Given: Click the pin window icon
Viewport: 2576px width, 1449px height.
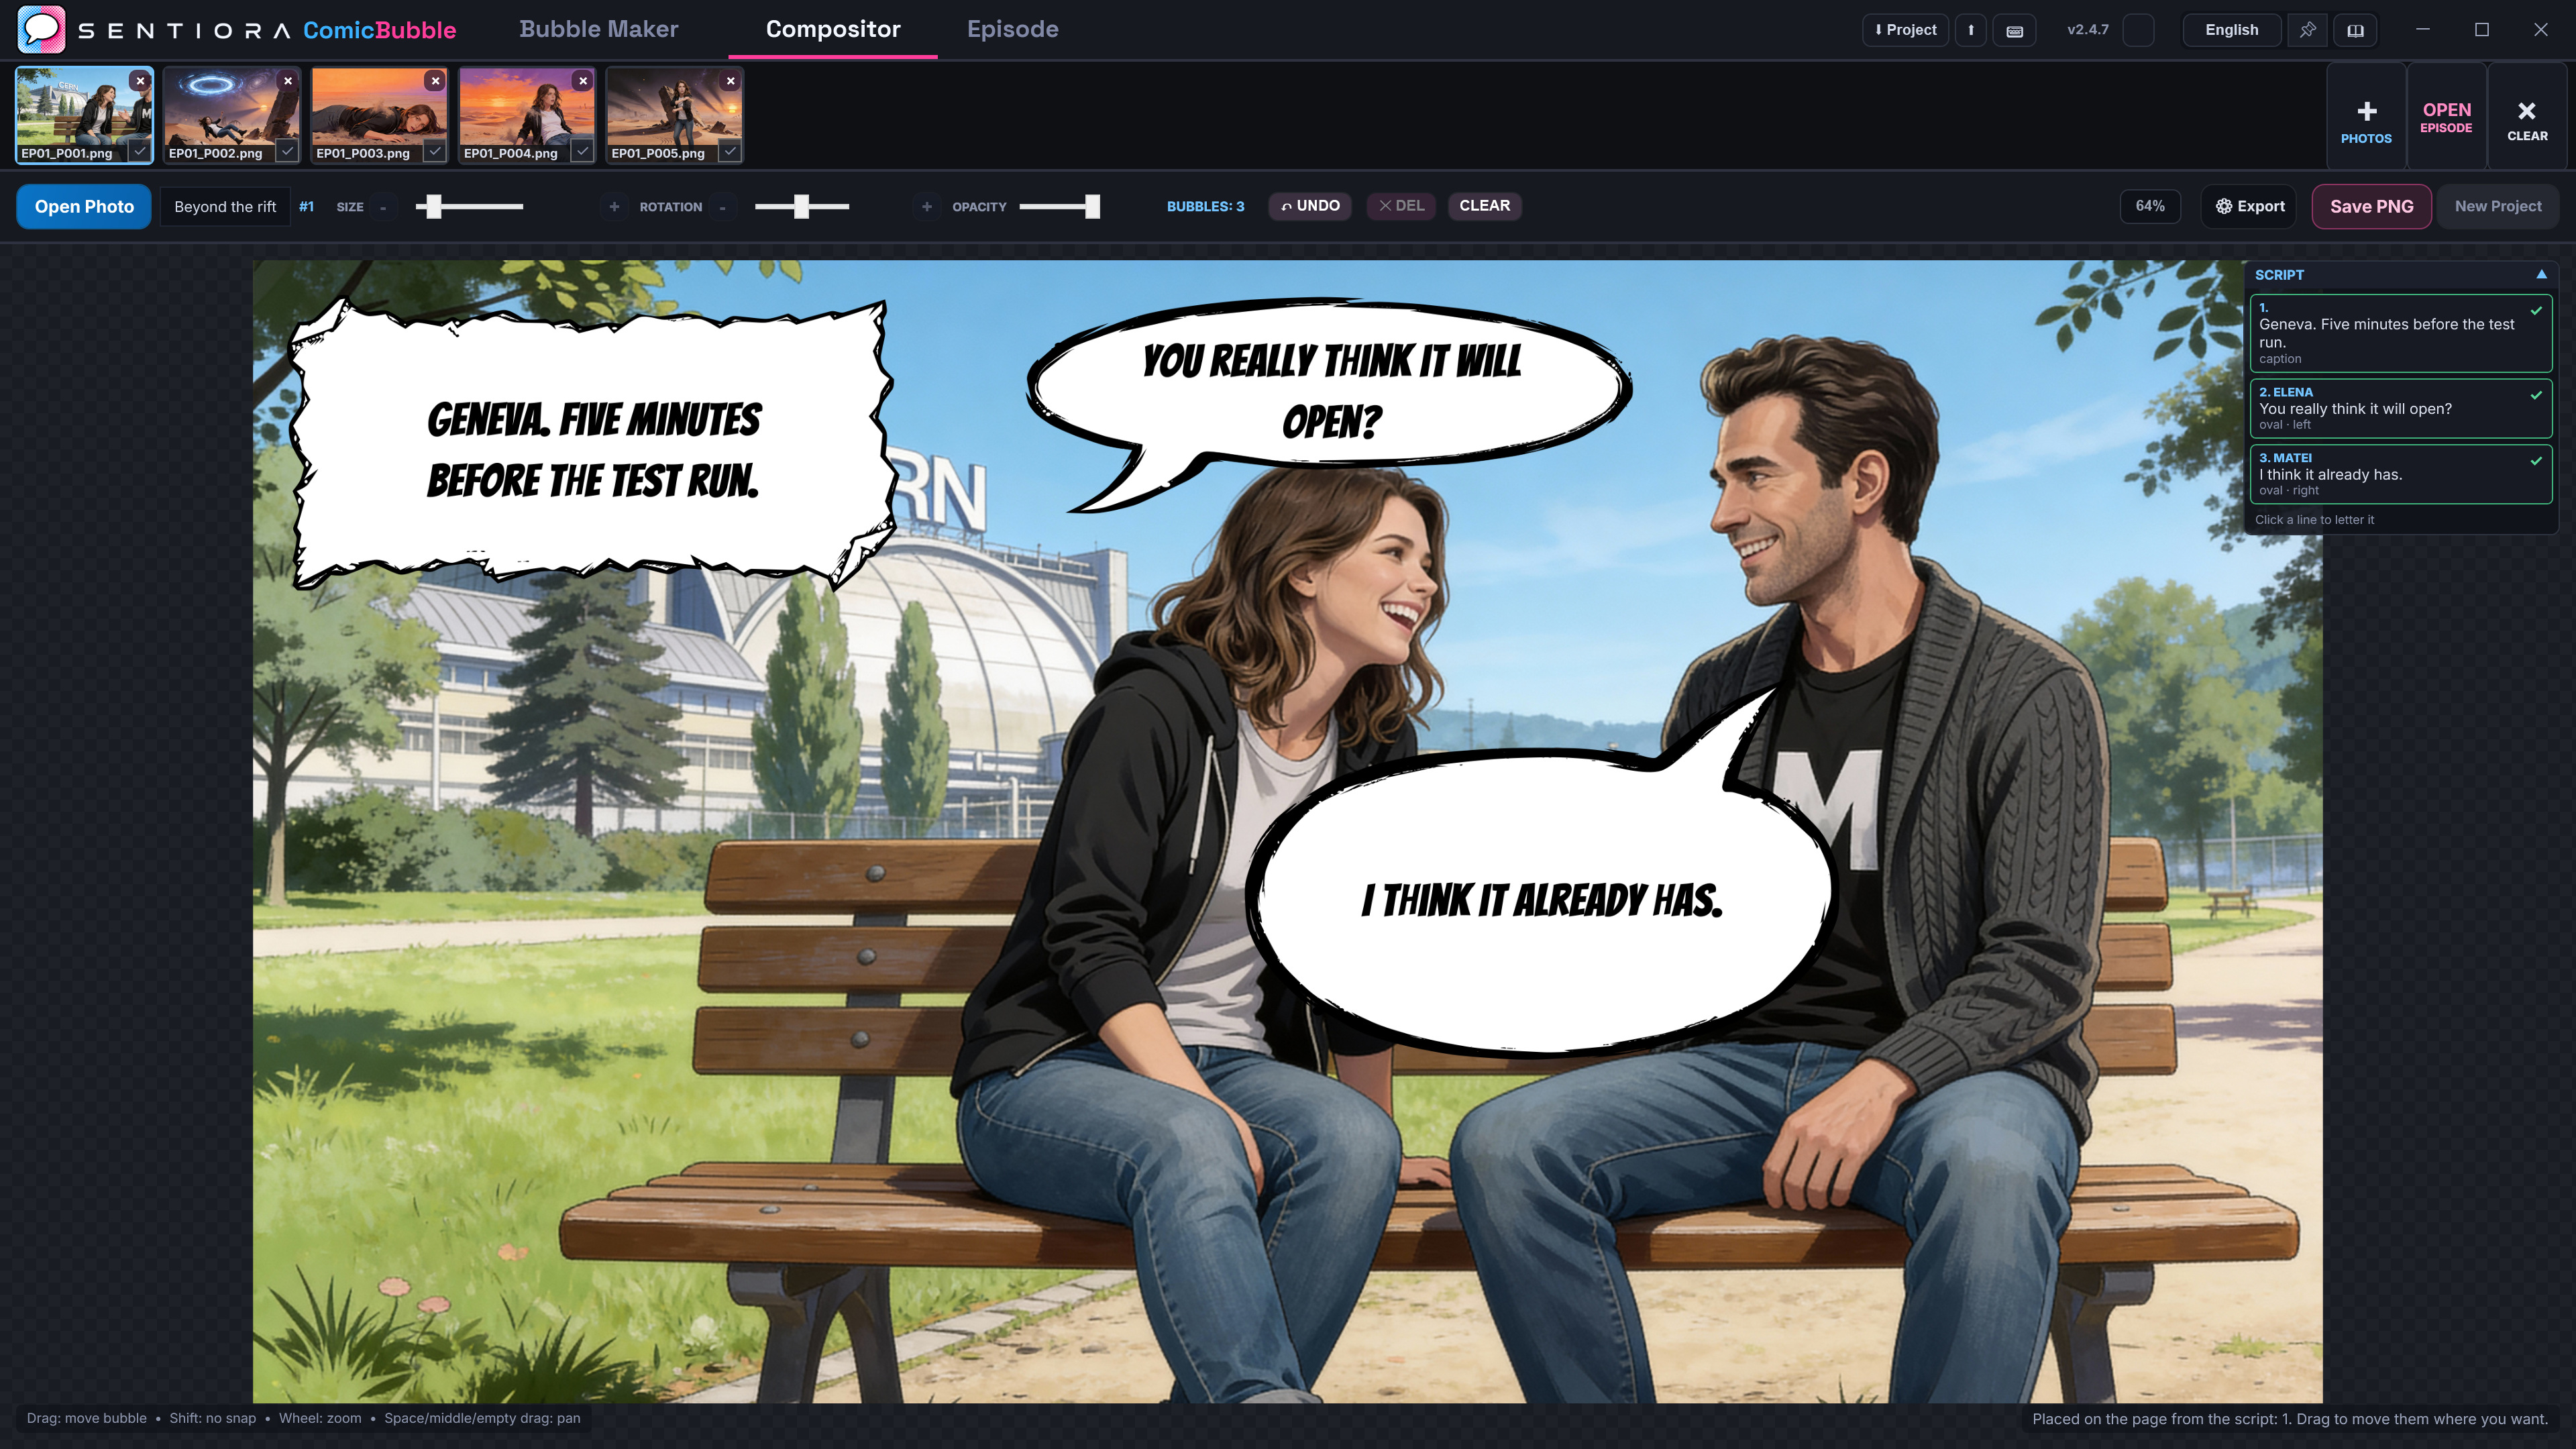Looking at the screenshot, I should (x=2307, y=30).
